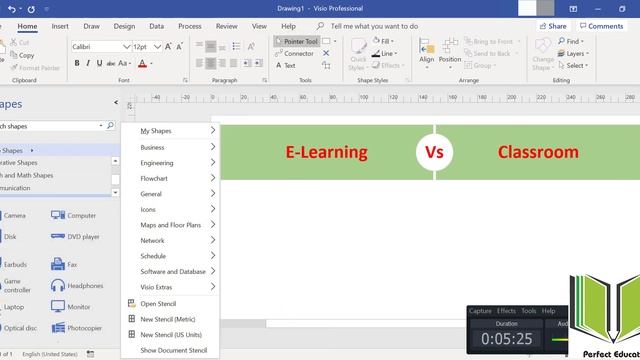640x360 pixels.
Task: Toggle Strikethrough formatting
Action: tap(111, 63)
